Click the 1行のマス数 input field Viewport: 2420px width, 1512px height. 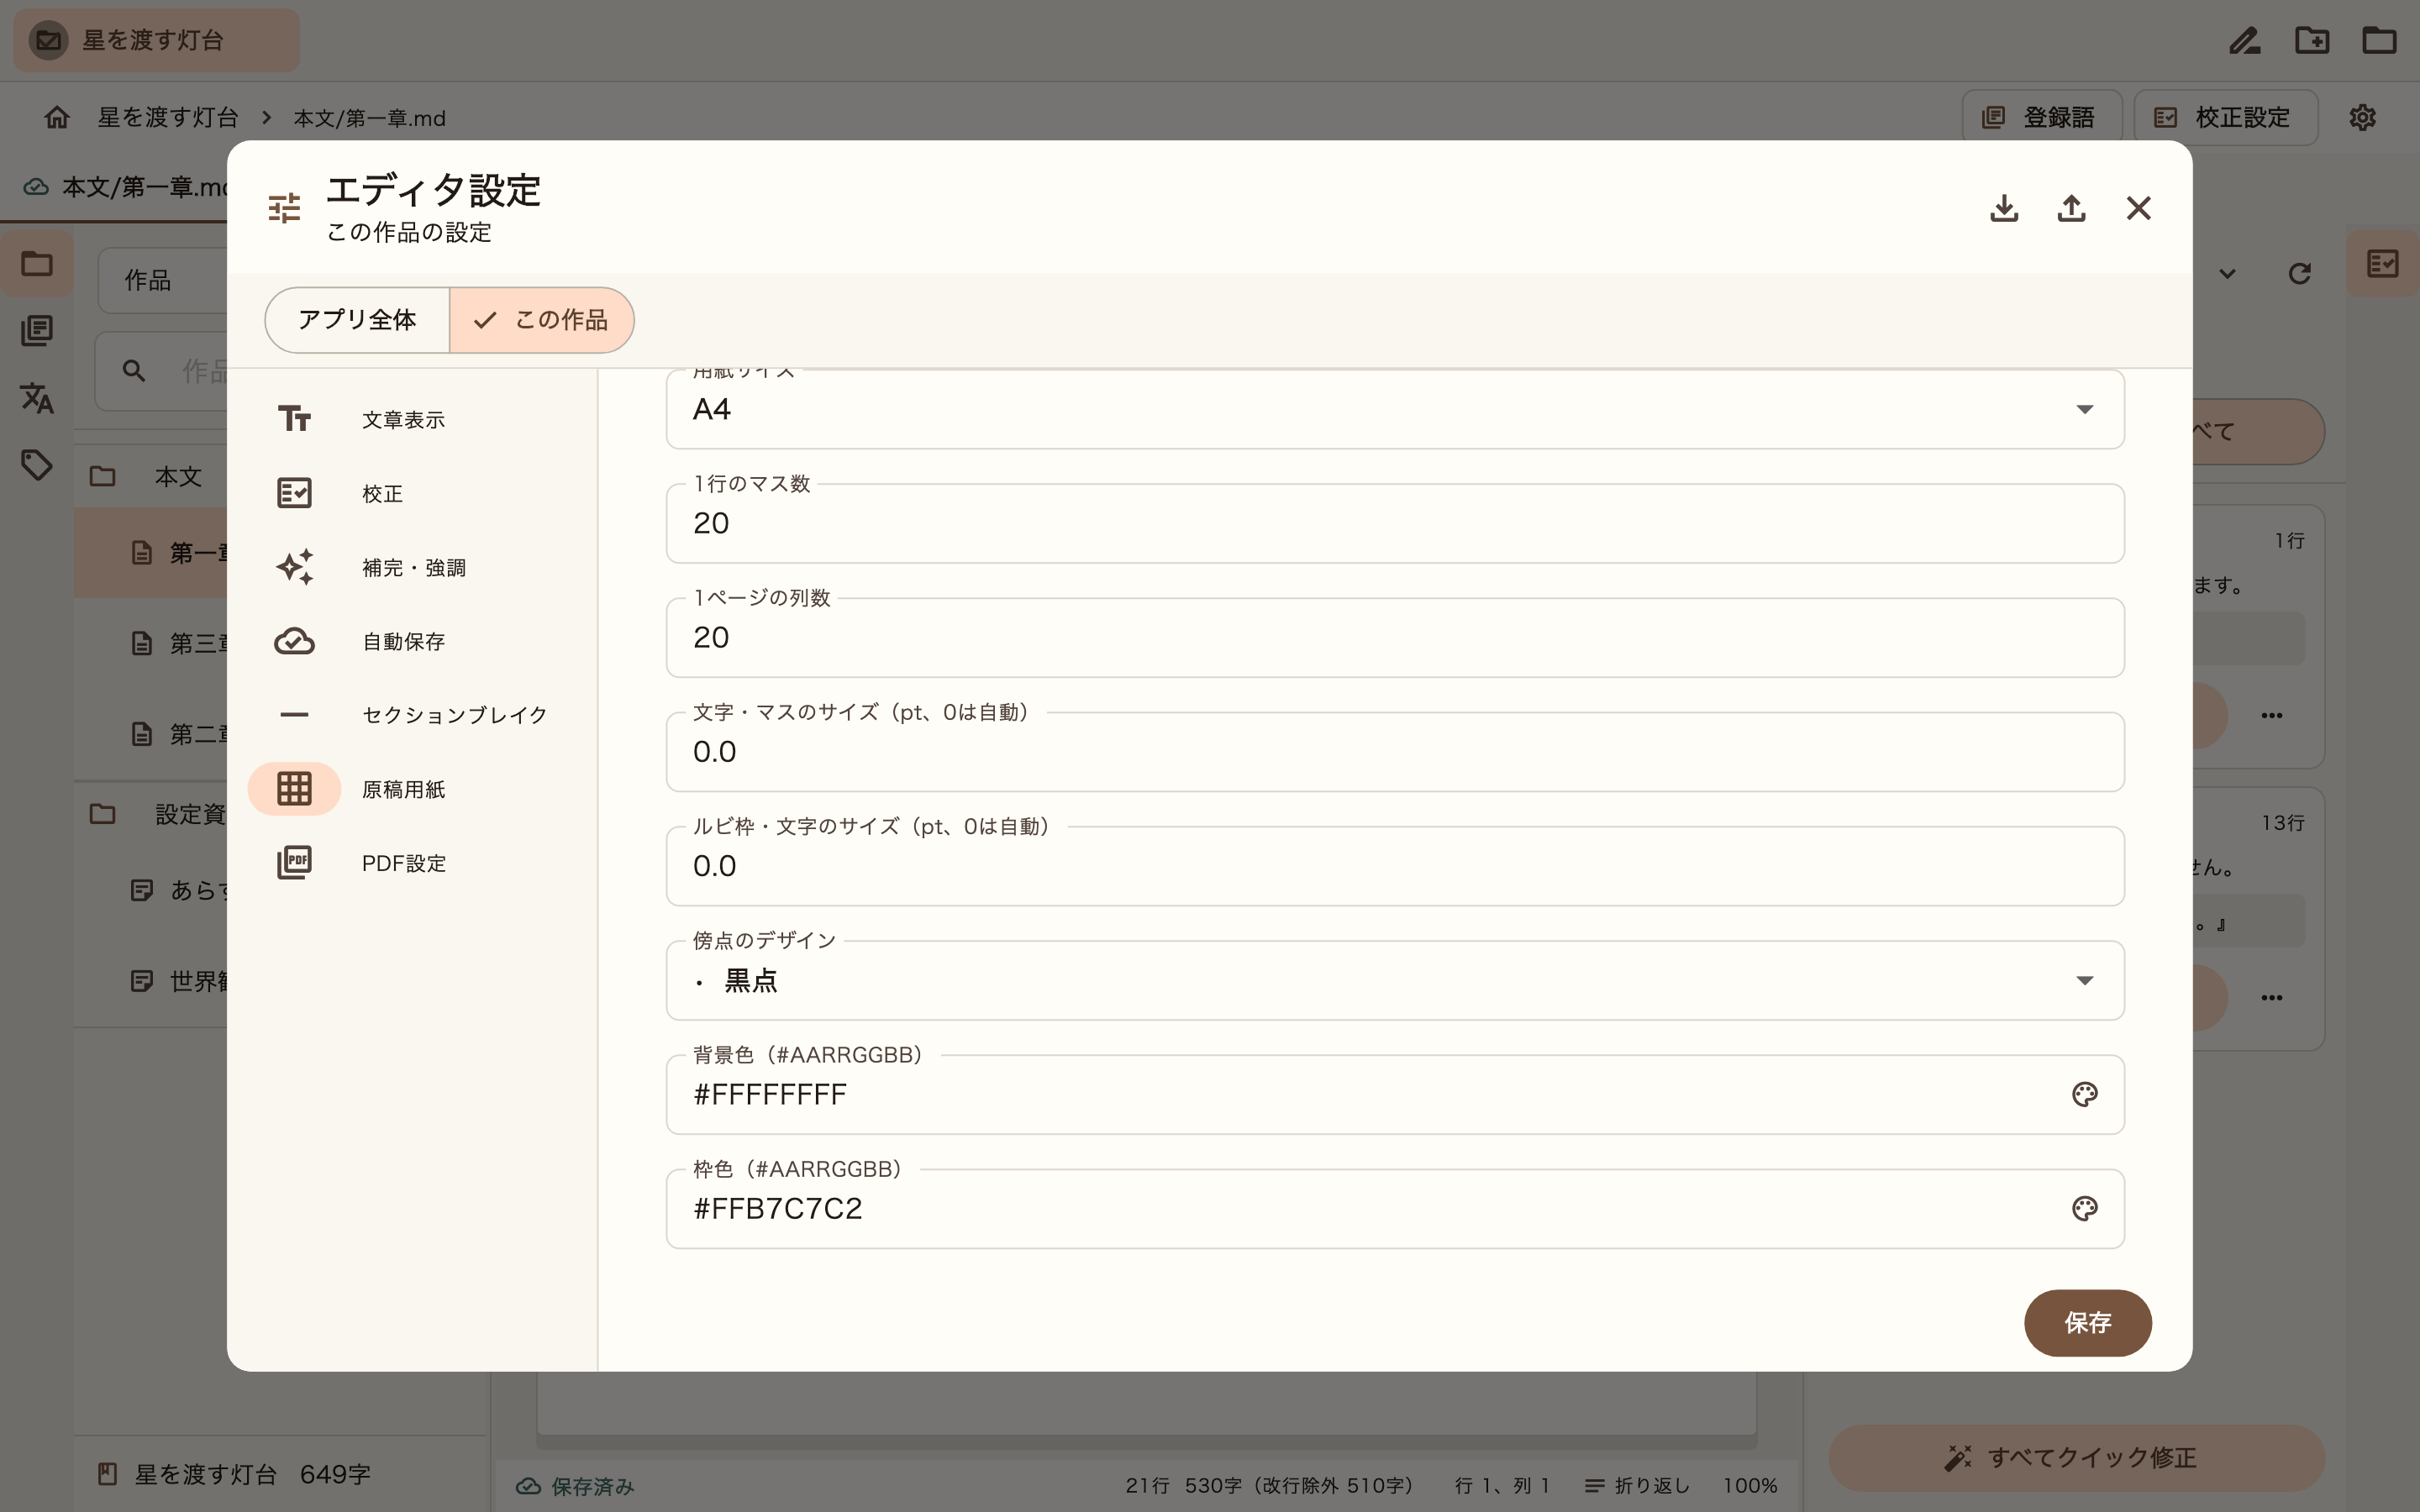[1395, 523]
